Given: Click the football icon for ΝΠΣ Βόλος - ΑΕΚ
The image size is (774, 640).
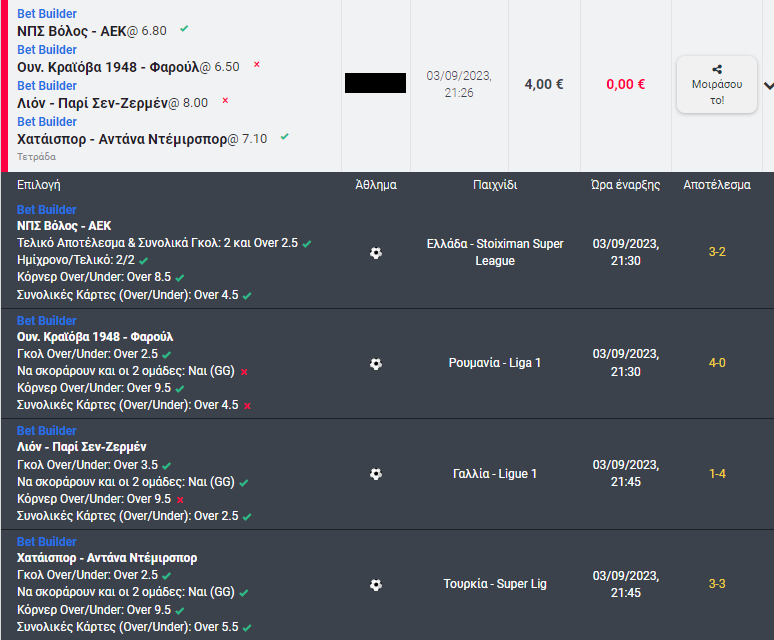Looking at the screenshot, I should tap(376, 253).
